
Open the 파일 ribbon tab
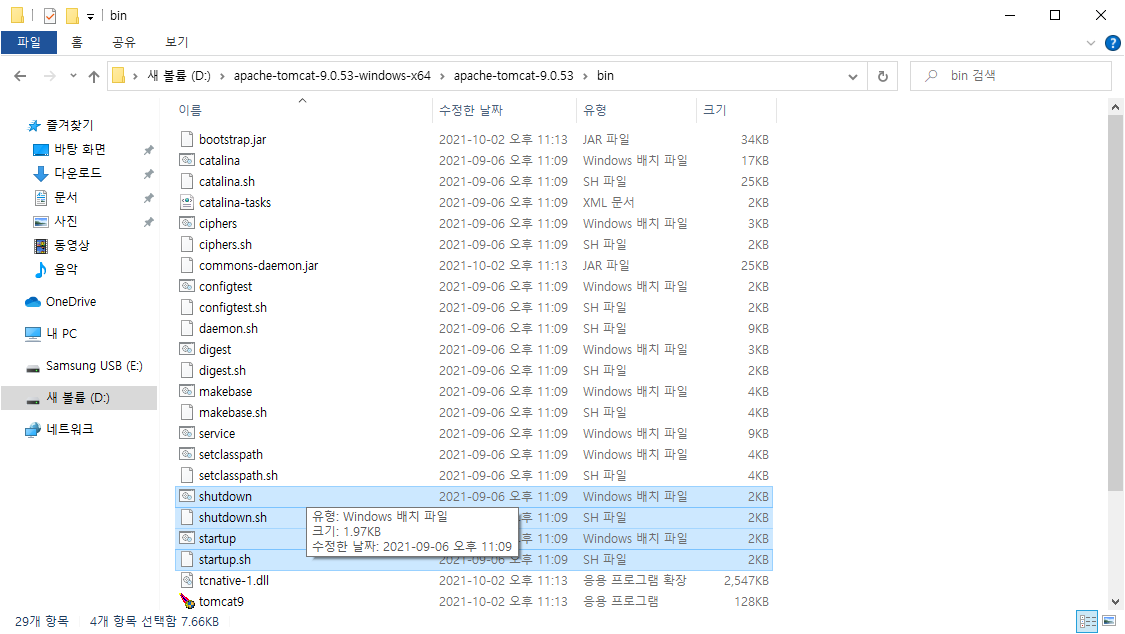click(29, 42)
